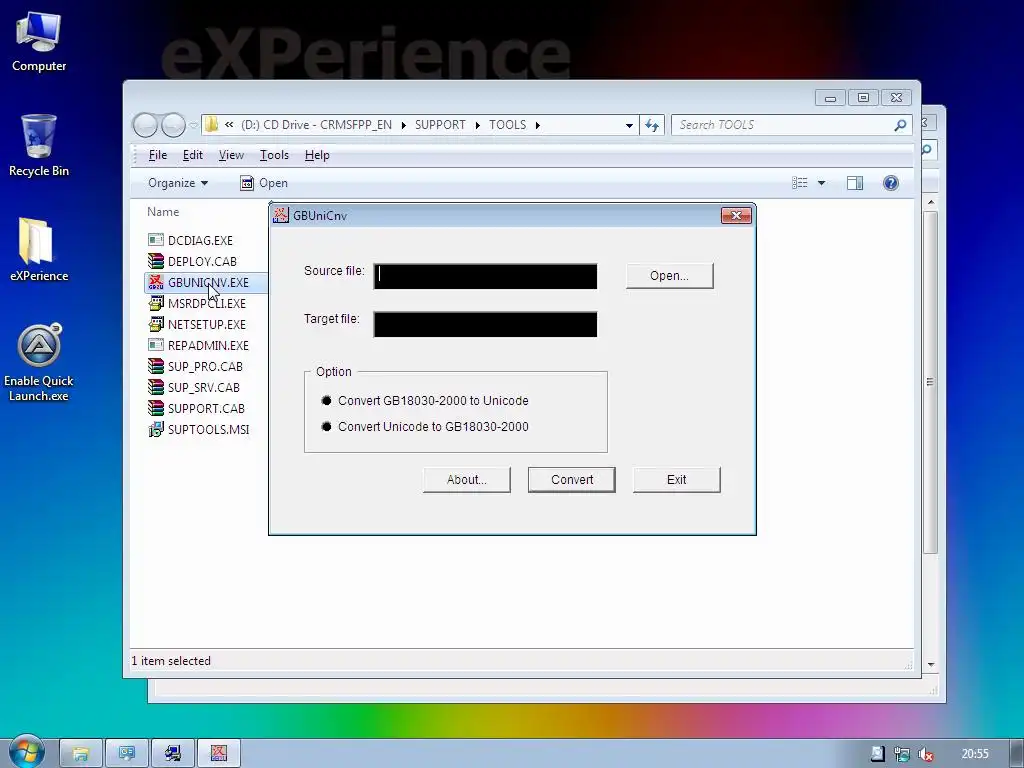Select Convert Unicode to GB18030-2000 option
The height and width of the screenshot is (768, 1024).
(425, 426)
